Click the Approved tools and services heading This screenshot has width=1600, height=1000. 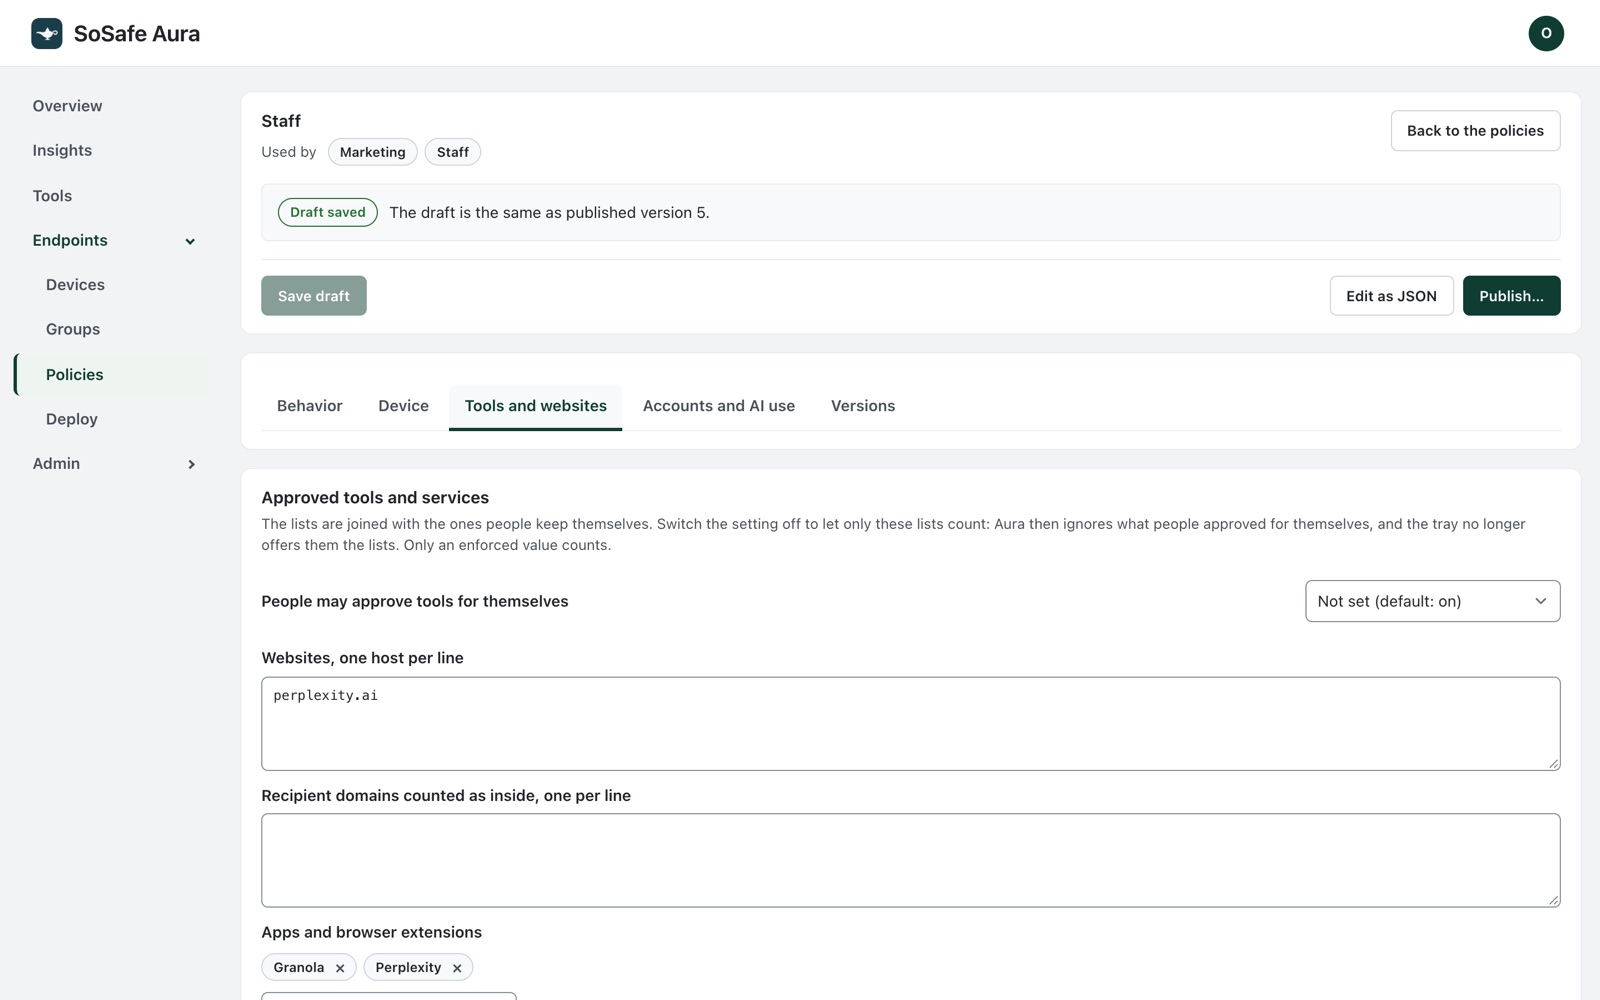375,498
